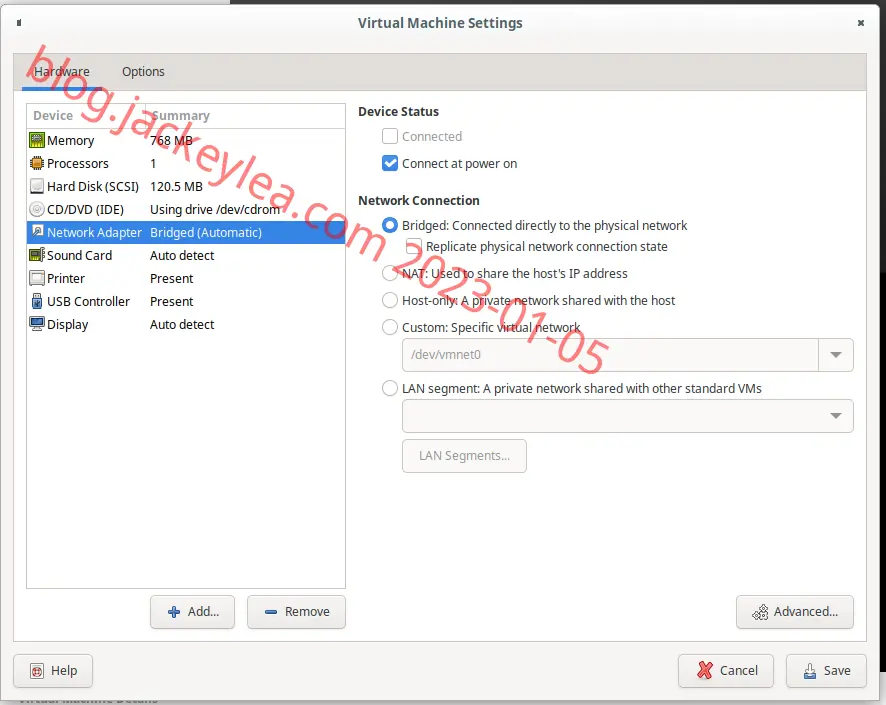This screenshot has width=886, height=705.
Task: Choose the NAT network connection option
Action: [390, 273]
